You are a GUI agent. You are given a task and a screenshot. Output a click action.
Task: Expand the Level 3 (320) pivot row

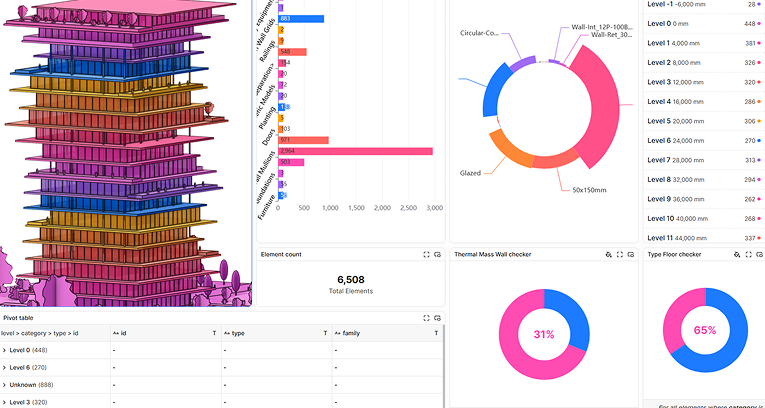tap(4, 402)
